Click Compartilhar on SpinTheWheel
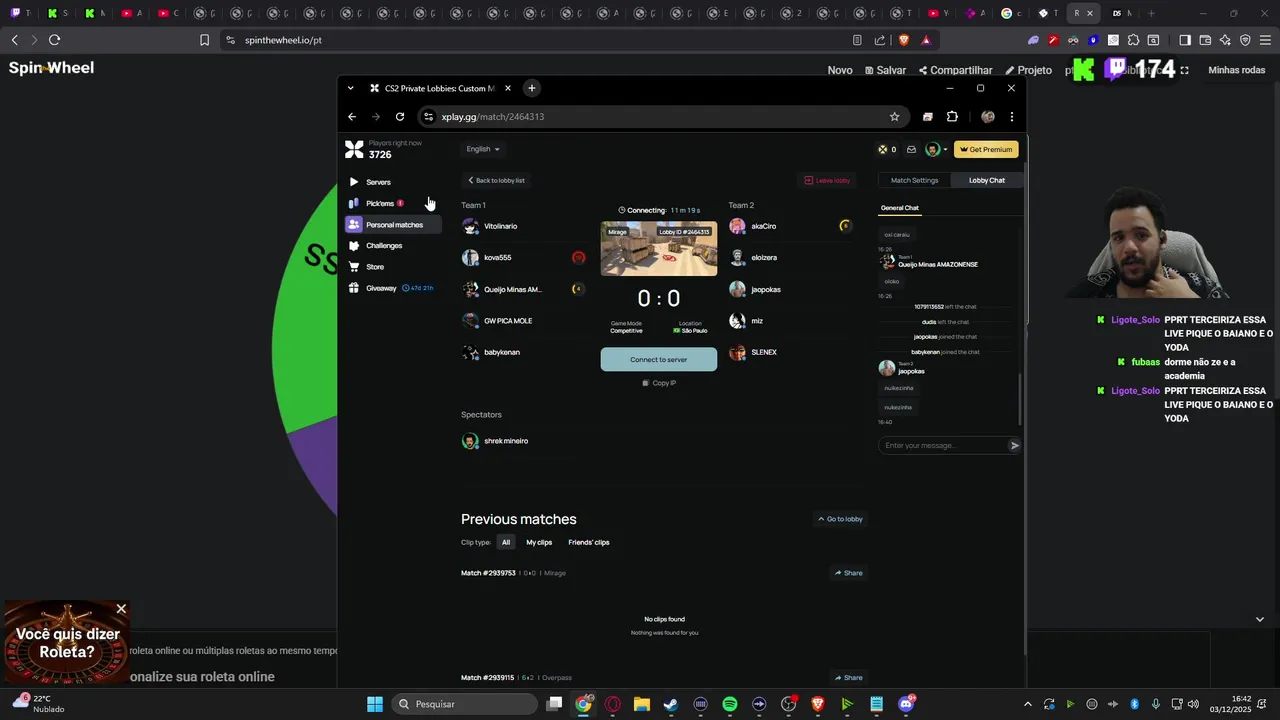 point(955,70)
